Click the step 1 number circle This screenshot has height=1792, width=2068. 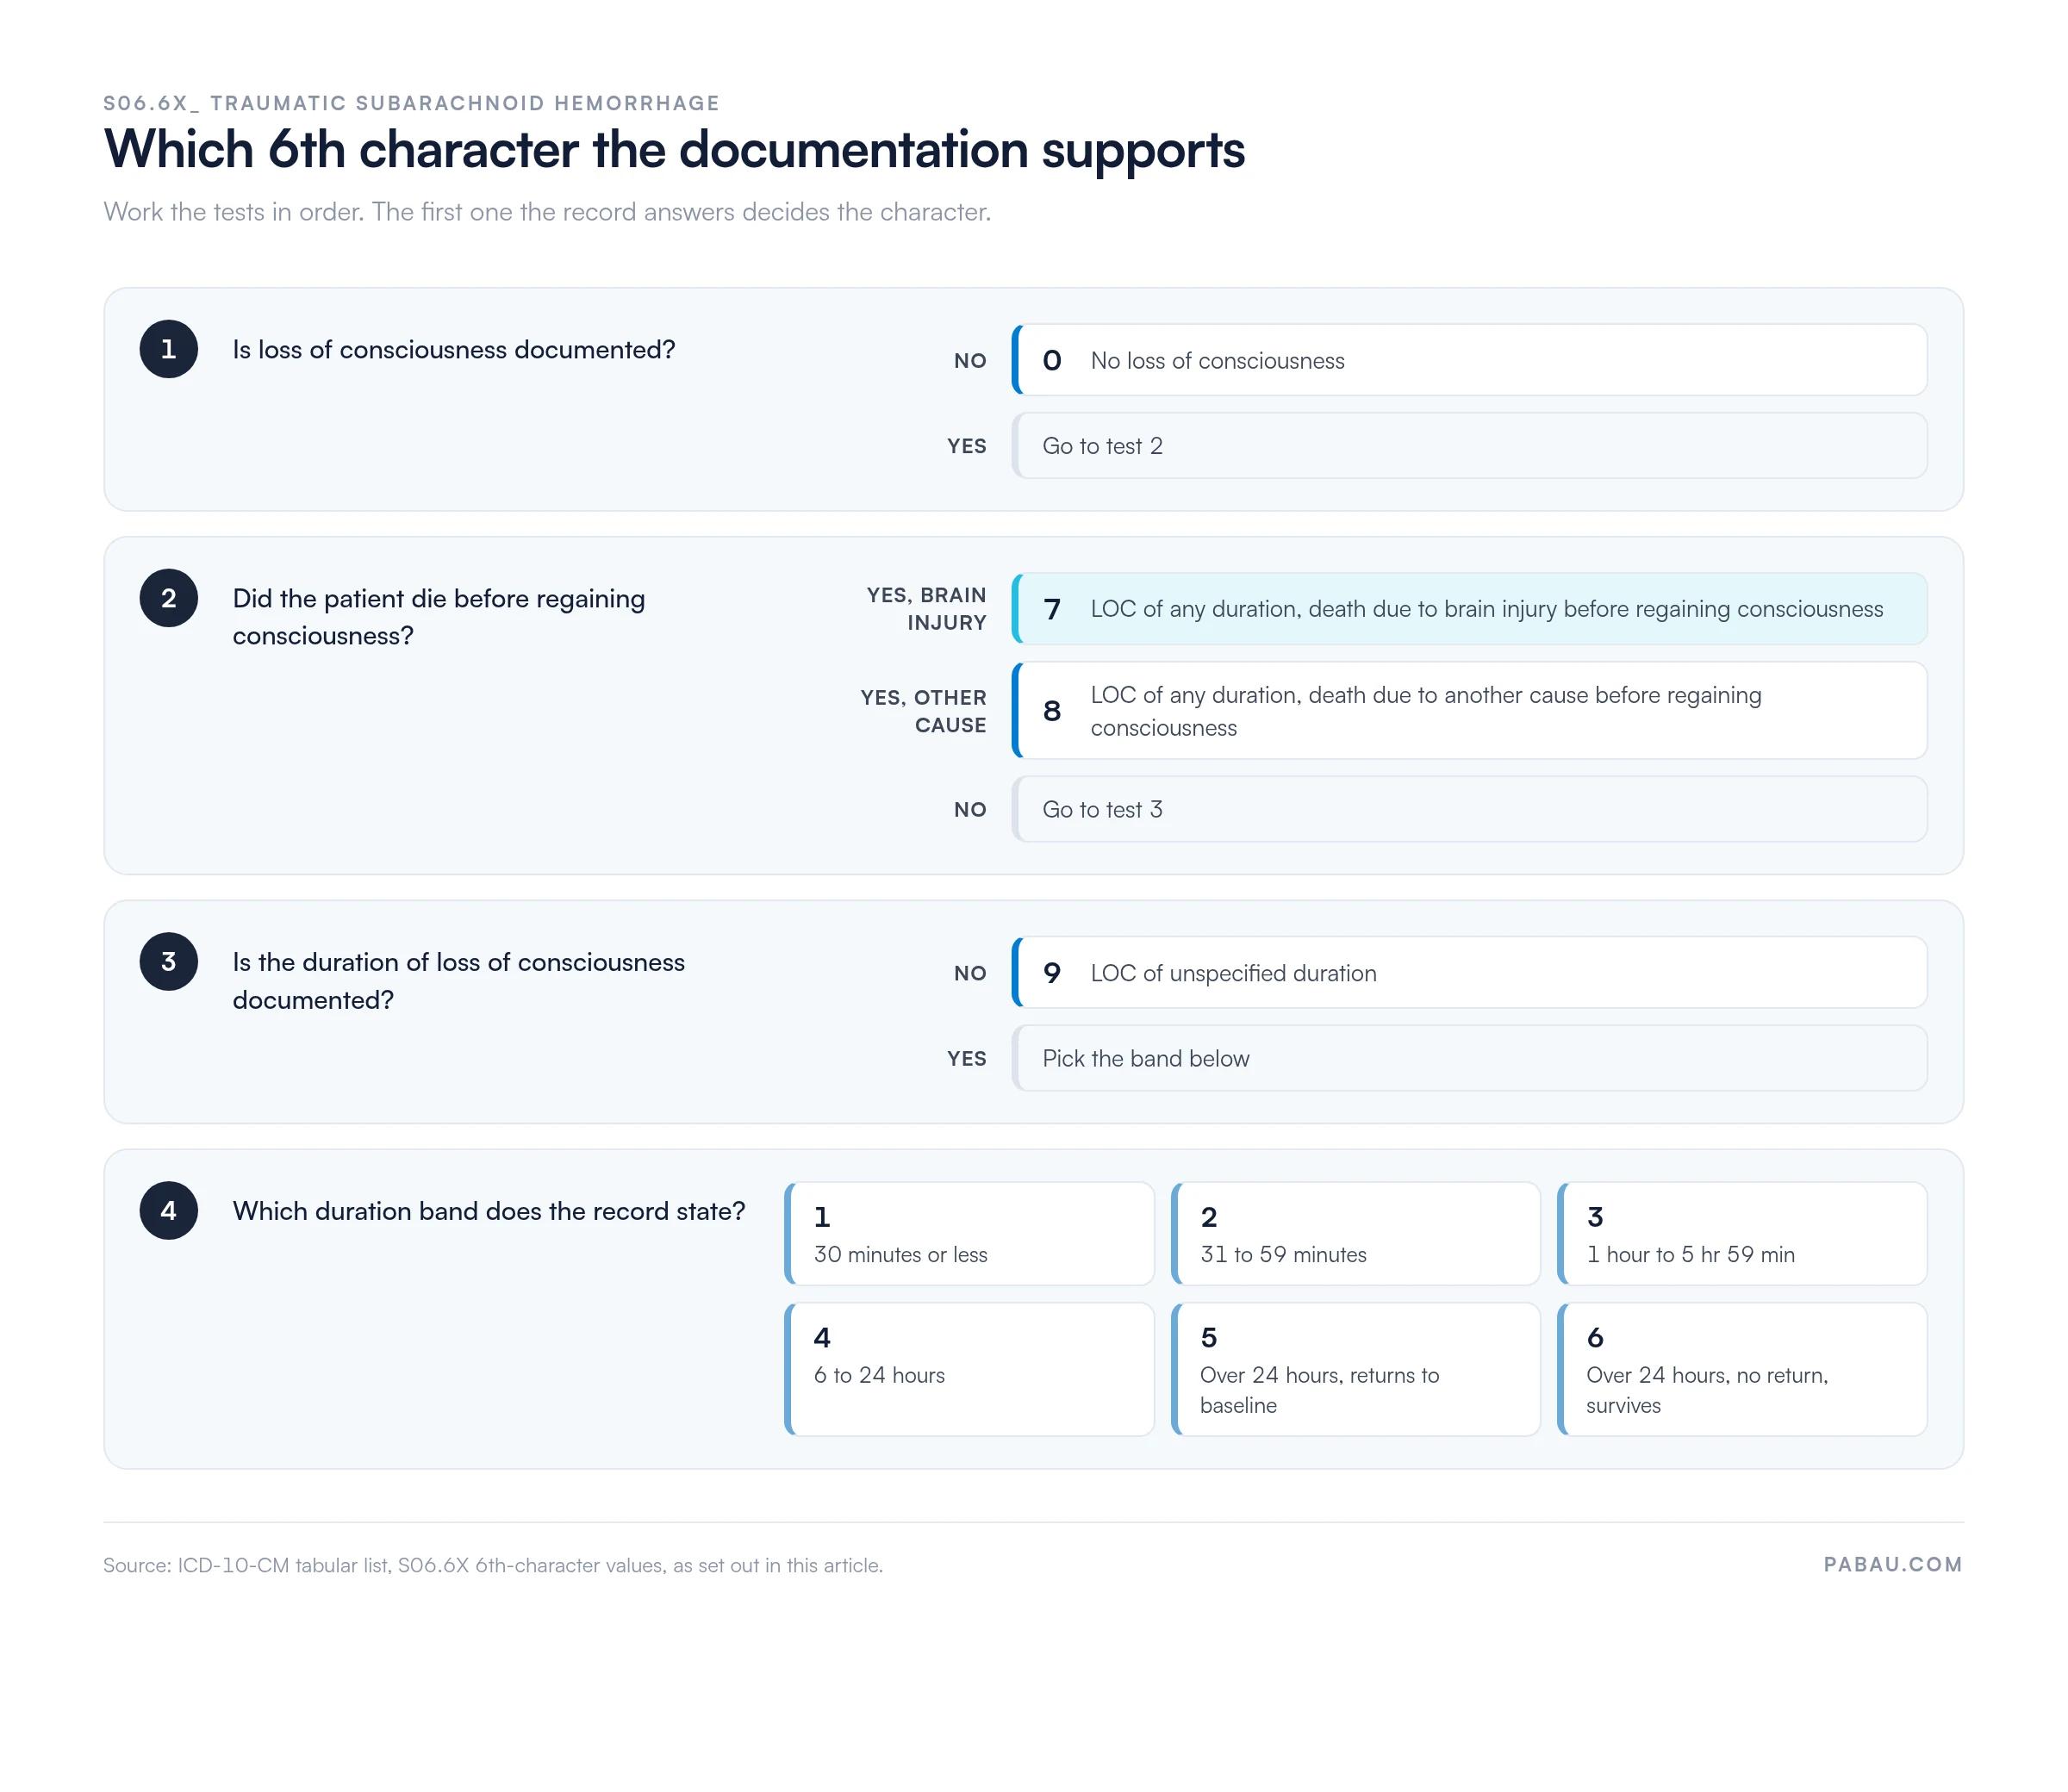tap(169, 349)
